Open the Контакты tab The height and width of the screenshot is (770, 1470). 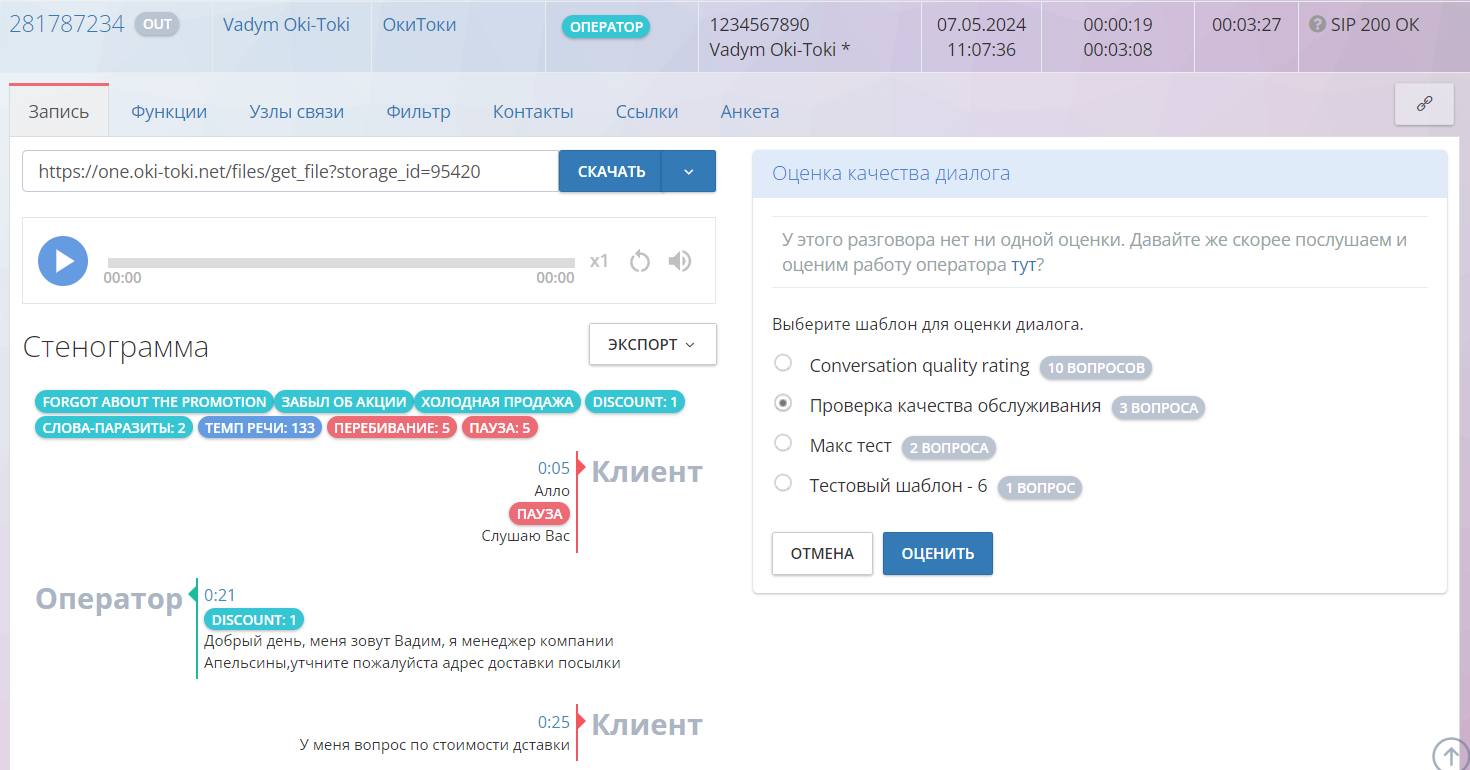(533, 112)
